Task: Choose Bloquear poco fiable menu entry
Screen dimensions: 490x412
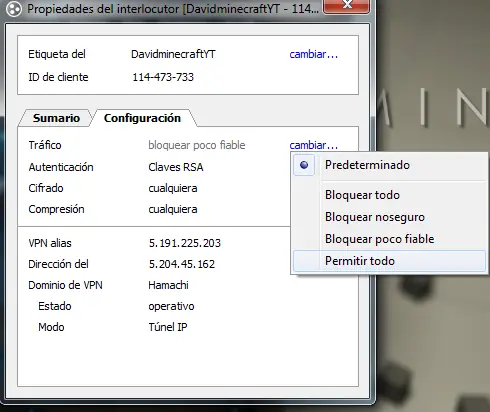Action: tap(389, 239)
